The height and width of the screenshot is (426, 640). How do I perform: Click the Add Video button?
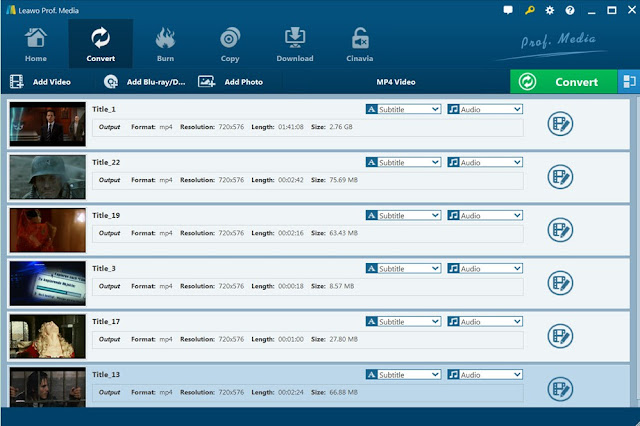(40, 82)
